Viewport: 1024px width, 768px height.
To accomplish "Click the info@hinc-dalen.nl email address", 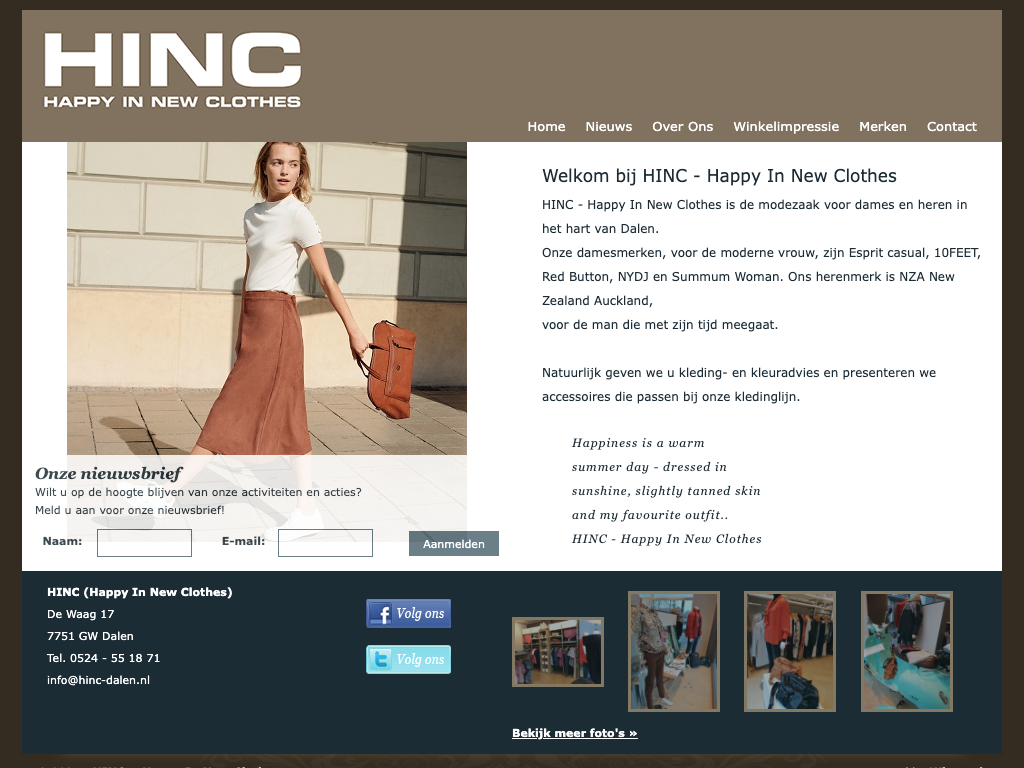I will pos(98,680).
